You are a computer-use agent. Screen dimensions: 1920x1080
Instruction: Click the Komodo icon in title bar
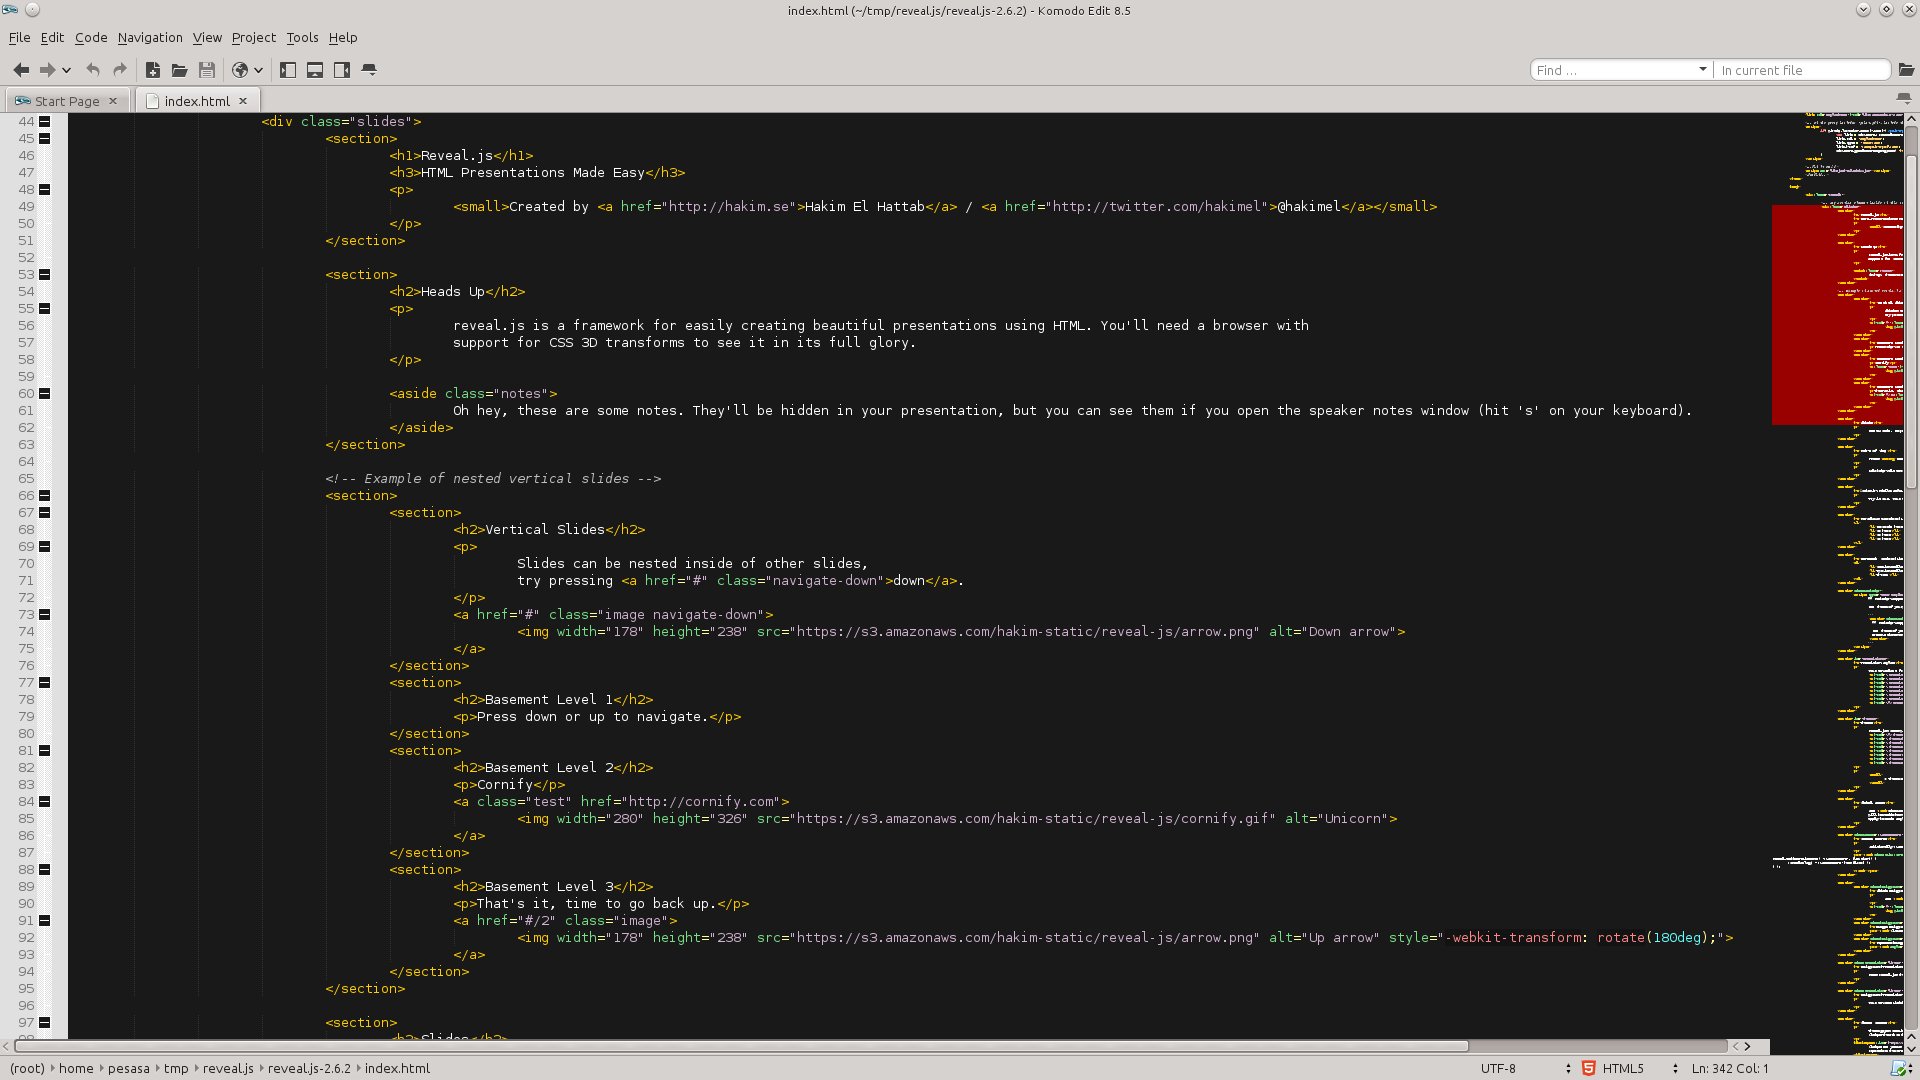coord(10,10)
